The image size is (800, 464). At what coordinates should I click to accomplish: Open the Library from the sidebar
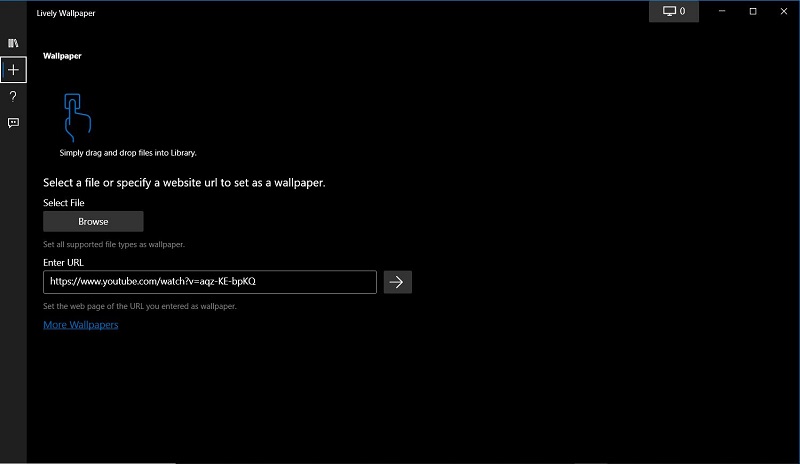(13, 44)
